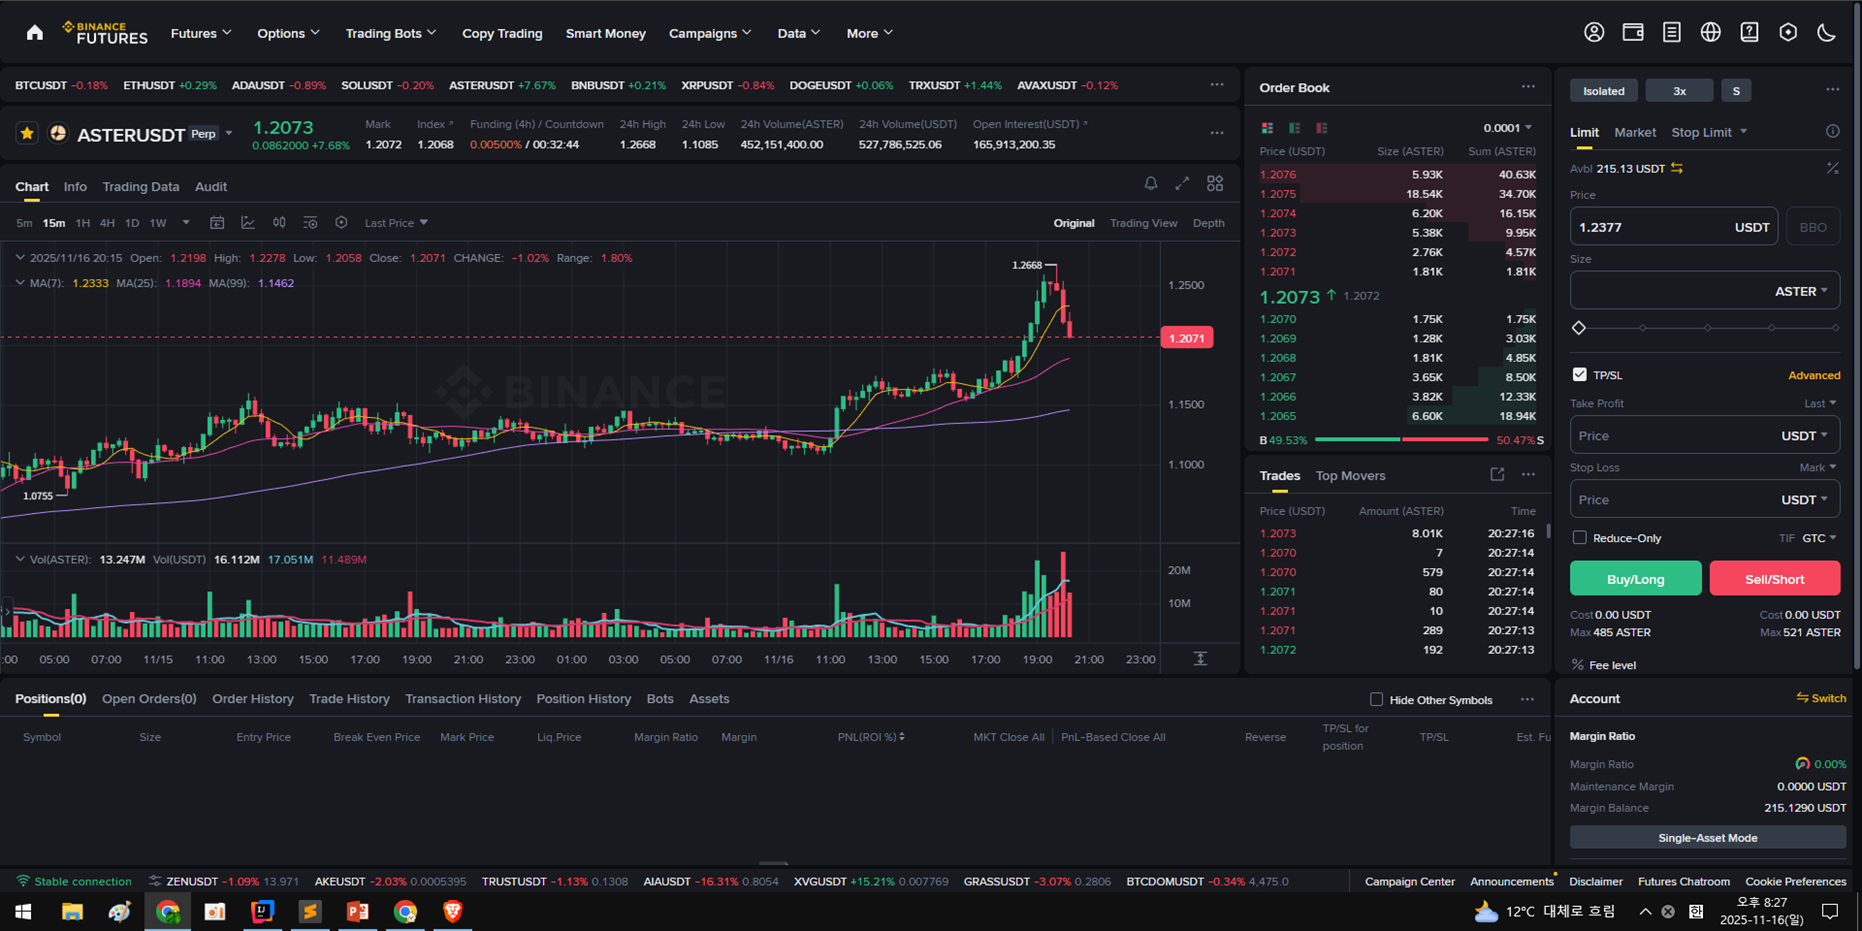This screenshot has height=931, width=1862.
Task: Open Copy Trading in the top navigation
Action: 502,33
